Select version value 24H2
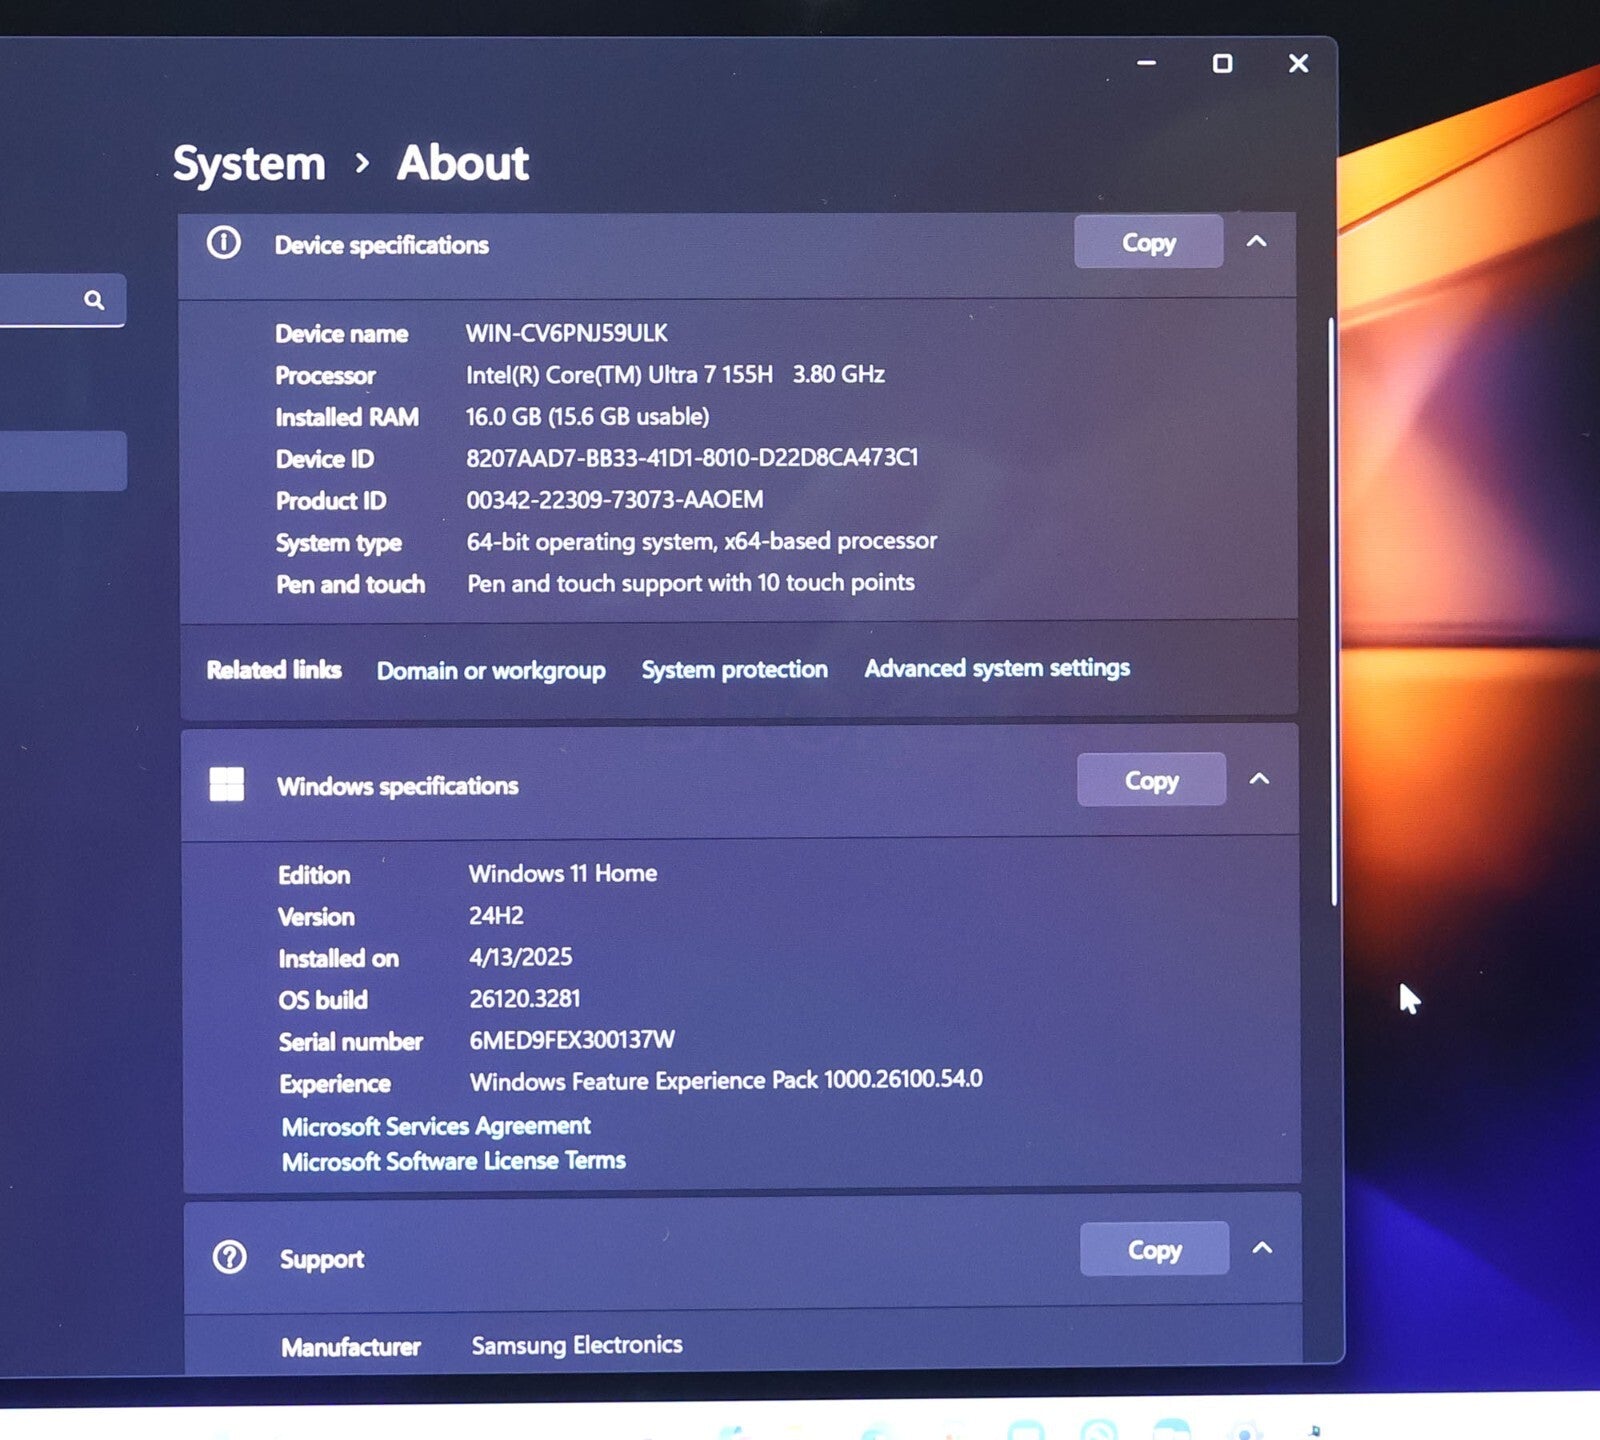The width and height of the screenshot is (1600, 1440). coord(496,915)
